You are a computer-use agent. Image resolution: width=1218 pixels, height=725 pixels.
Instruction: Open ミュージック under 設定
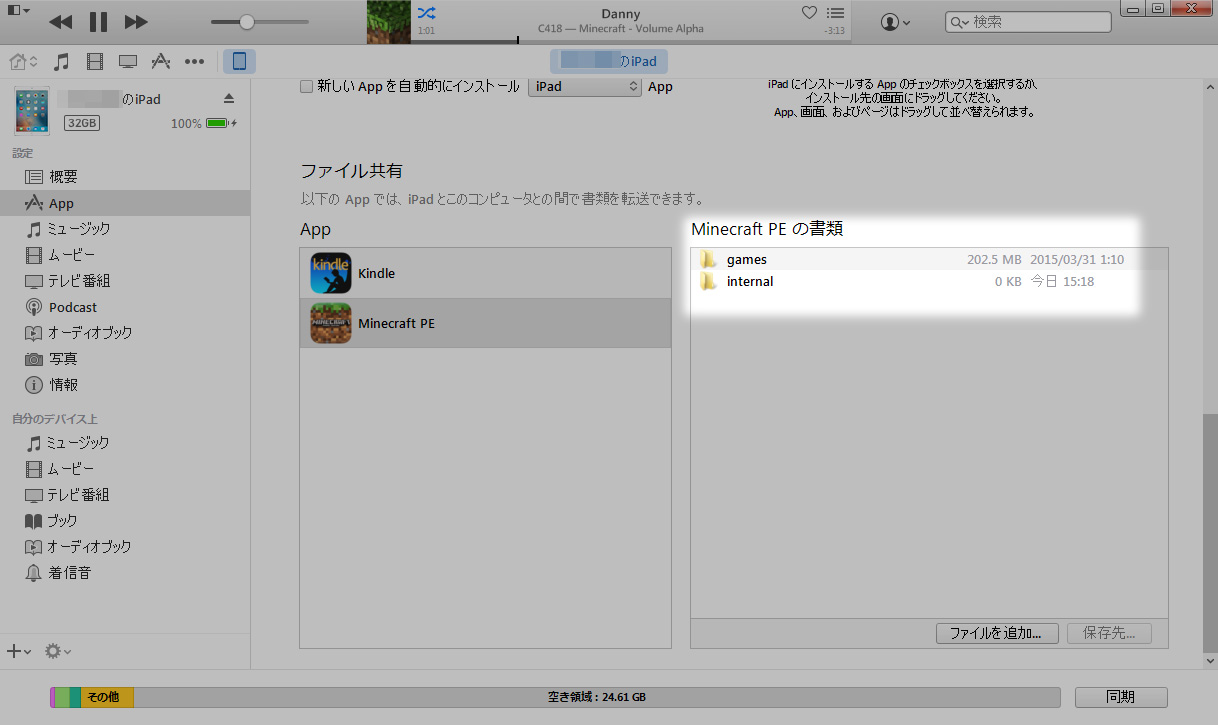[x=125, y=229]
